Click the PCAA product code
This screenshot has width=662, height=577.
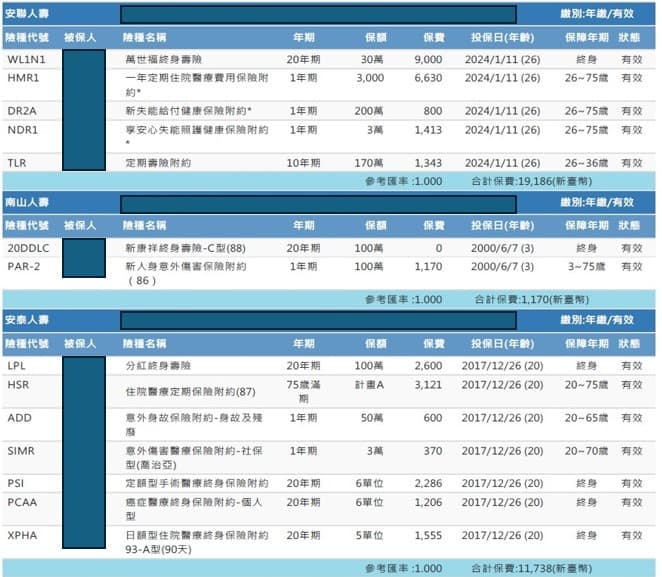coord(22,502)
